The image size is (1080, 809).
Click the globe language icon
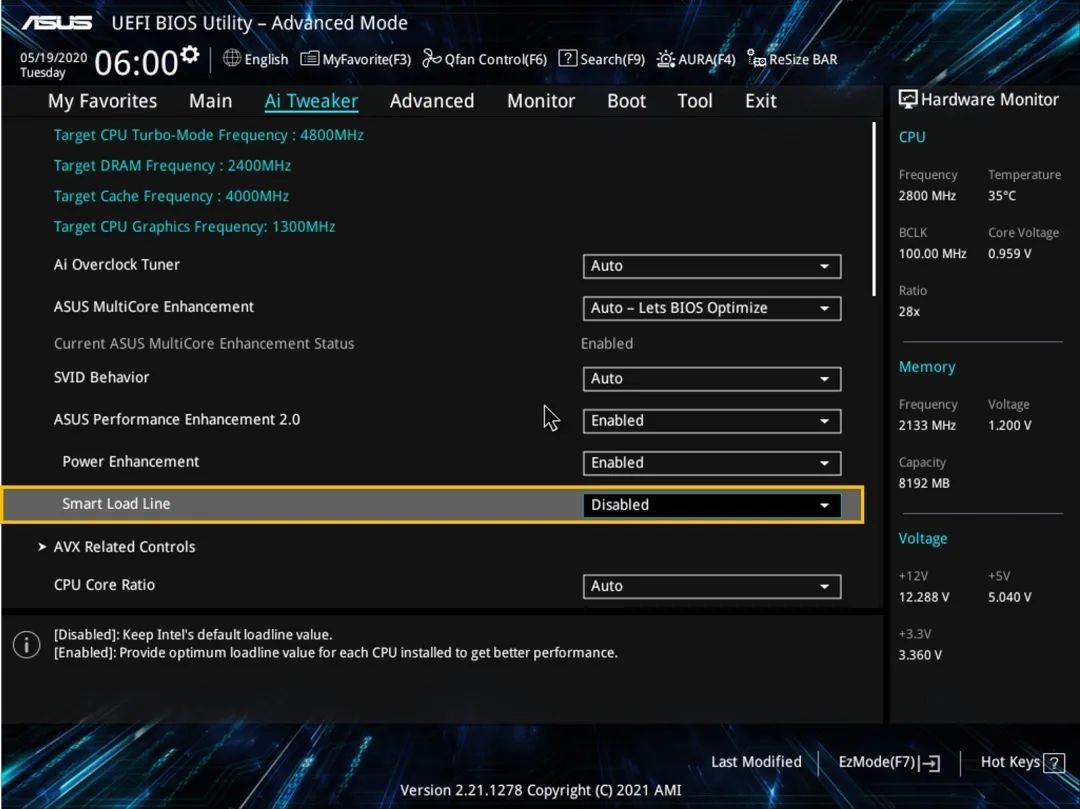[232, 59]
